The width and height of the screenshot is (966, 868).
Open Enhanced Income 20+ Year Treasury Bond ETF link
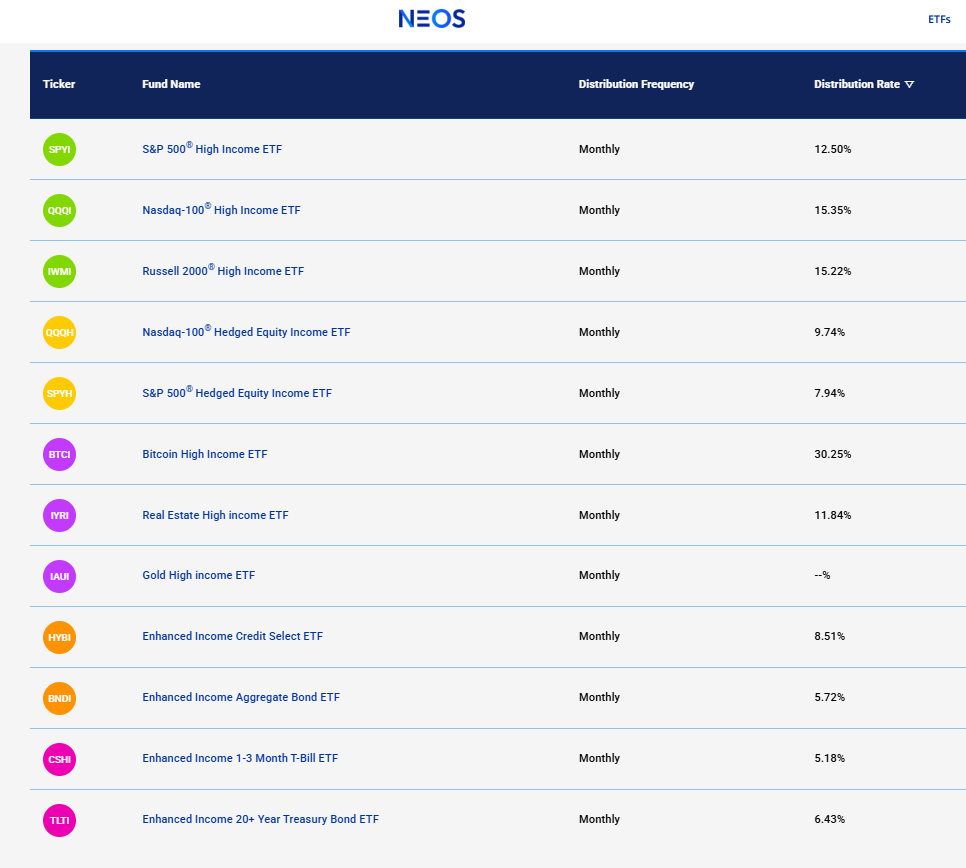click(260, 819)
